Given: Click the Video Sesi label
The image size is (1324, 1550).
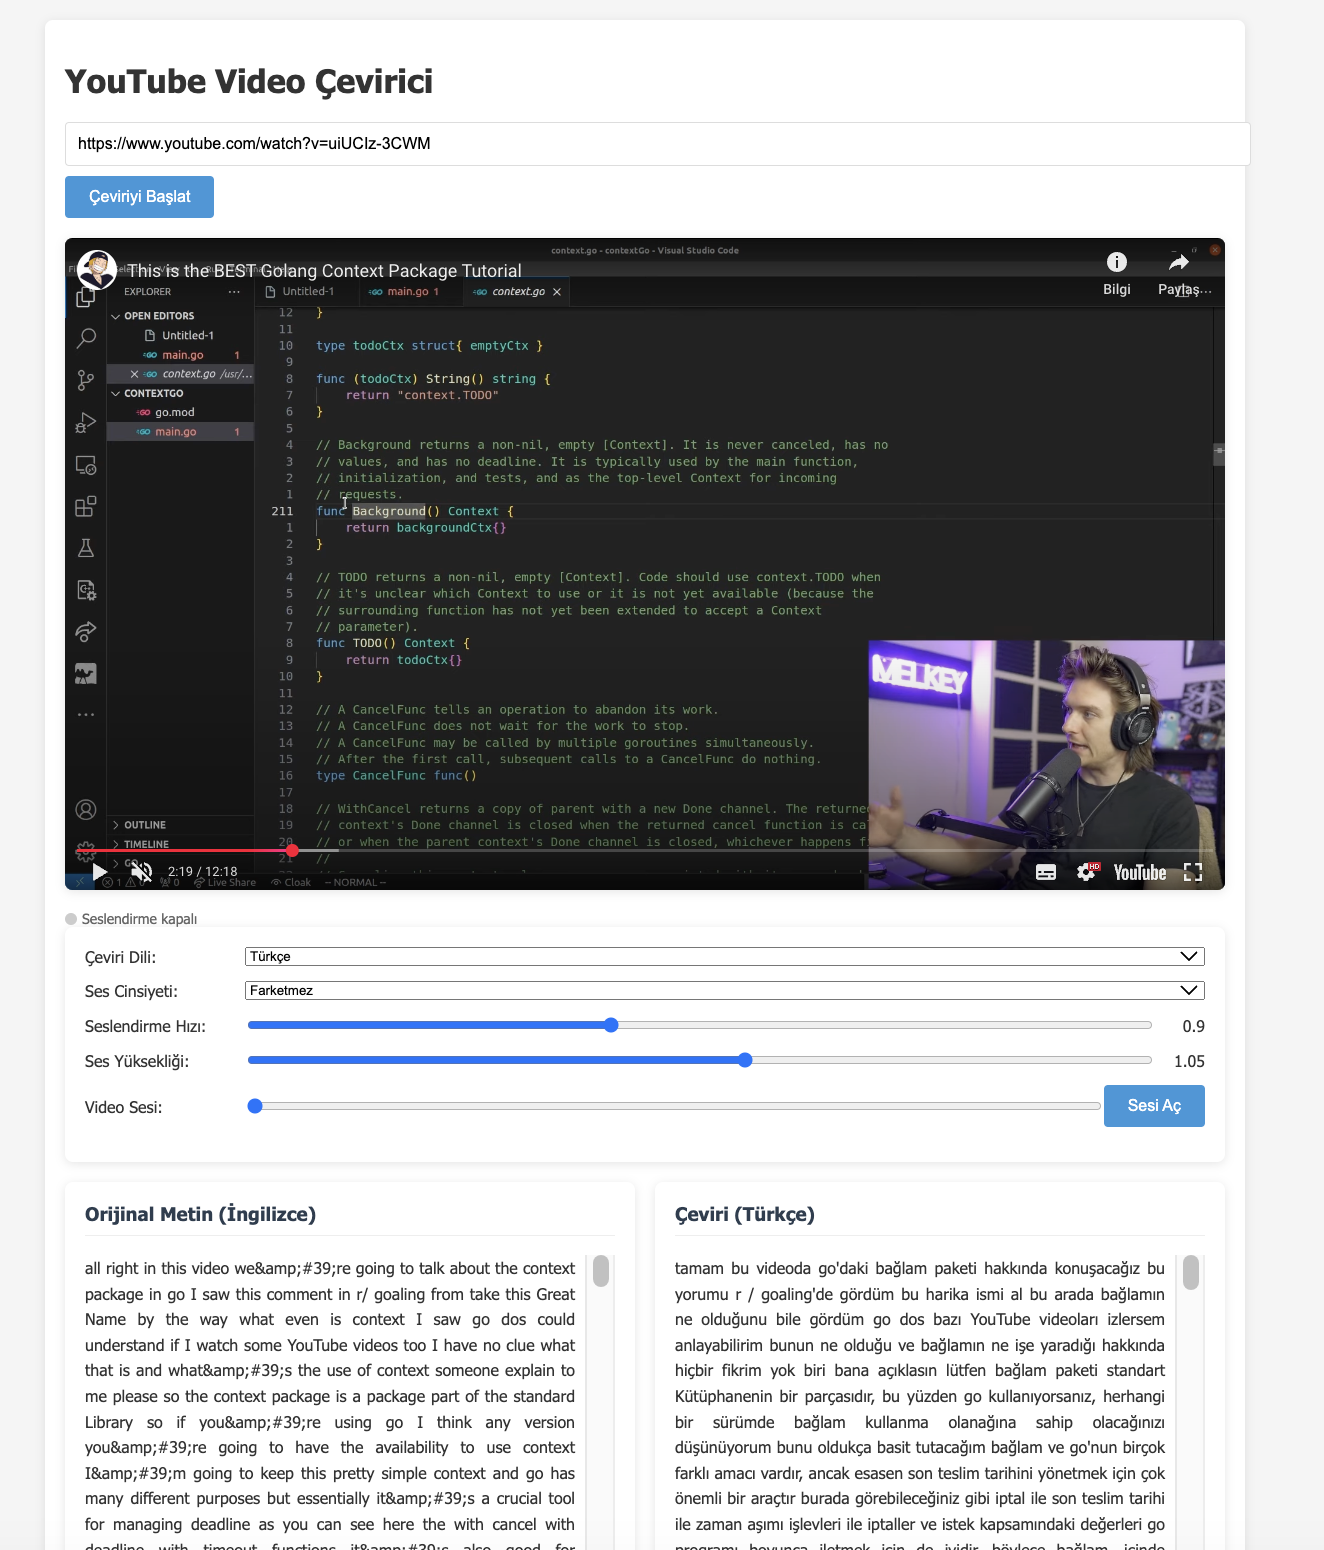Looking at the screenshot, I should [123, 1108].
